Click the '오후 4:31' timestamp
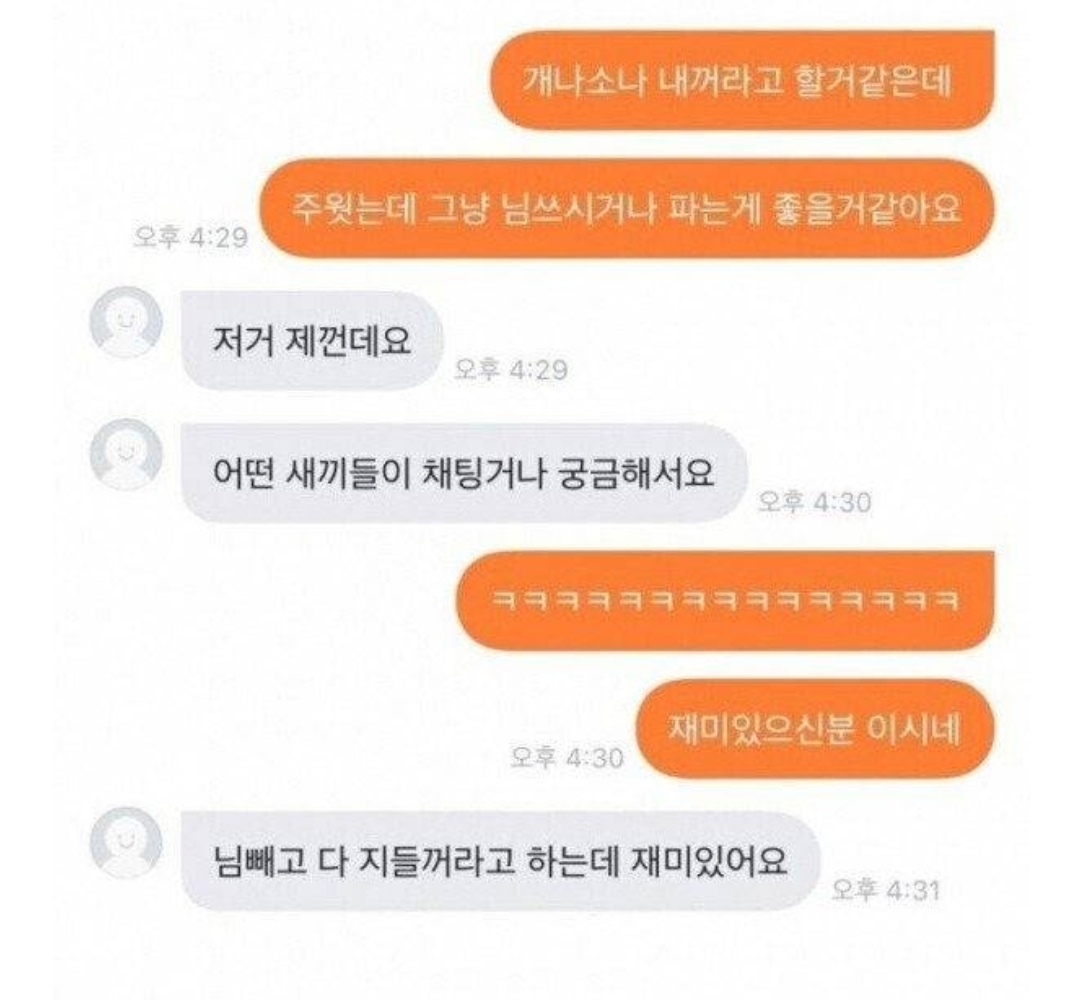The image size is (1080, 1000). [x=885, y=890]
